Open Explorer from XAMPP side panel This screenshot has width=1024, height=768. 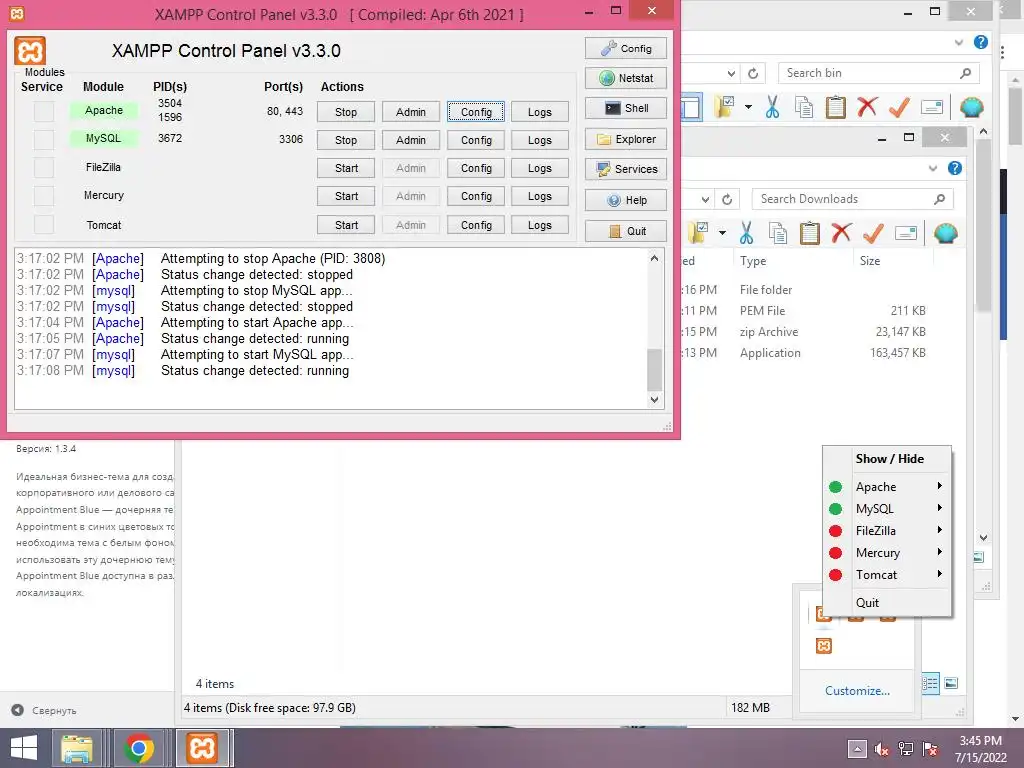point(626,139)
